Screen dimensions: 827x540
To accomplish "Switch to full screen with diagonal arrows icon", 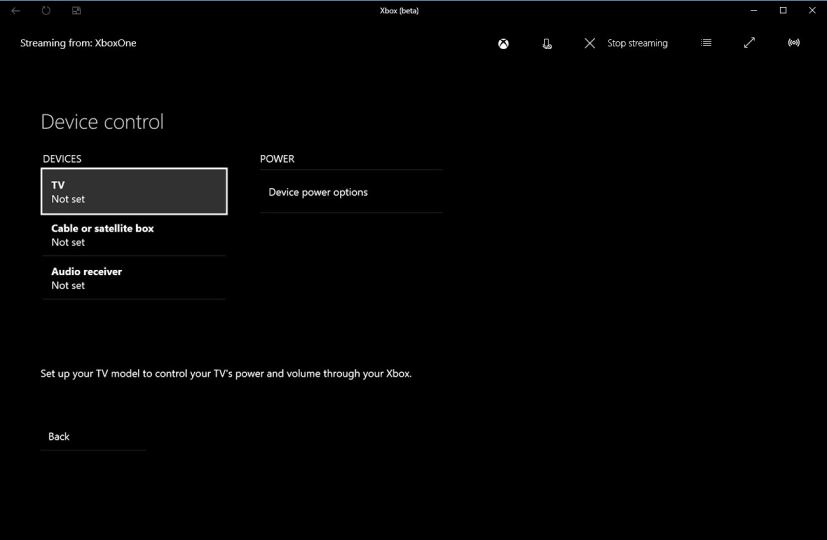I will pos(749,43).
